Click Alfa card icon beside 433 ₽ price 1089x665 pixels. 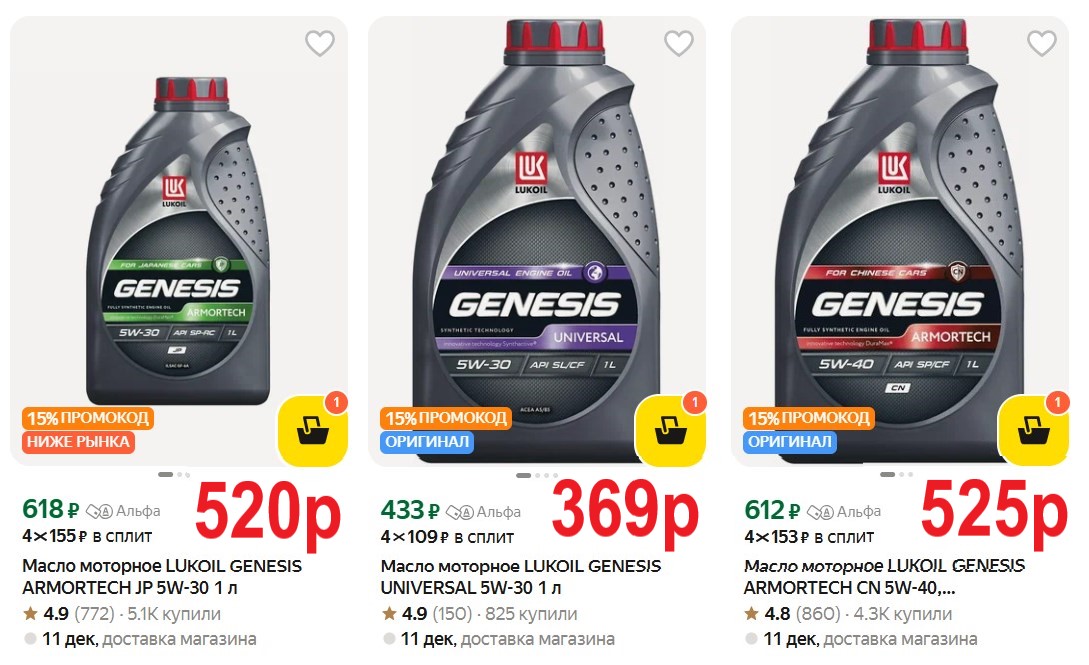(459, 512)
